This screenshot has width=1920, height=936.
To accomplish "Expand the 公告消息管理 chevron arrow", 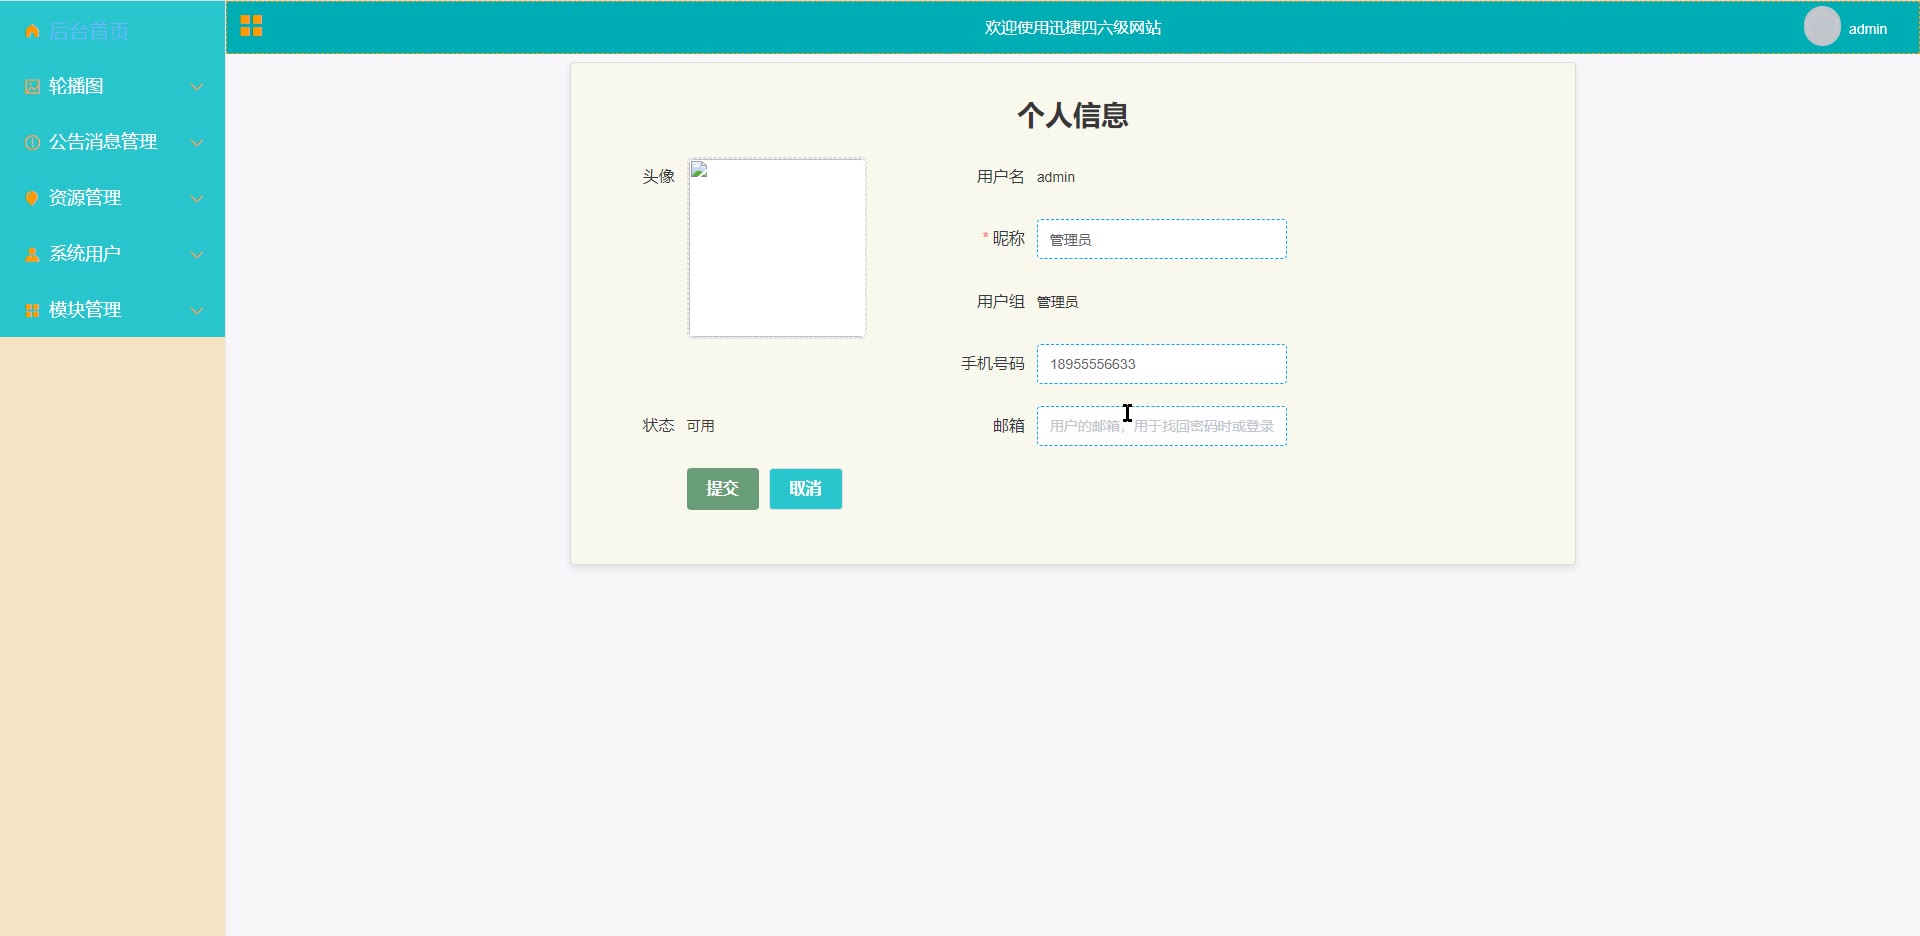I will (197, 143).
